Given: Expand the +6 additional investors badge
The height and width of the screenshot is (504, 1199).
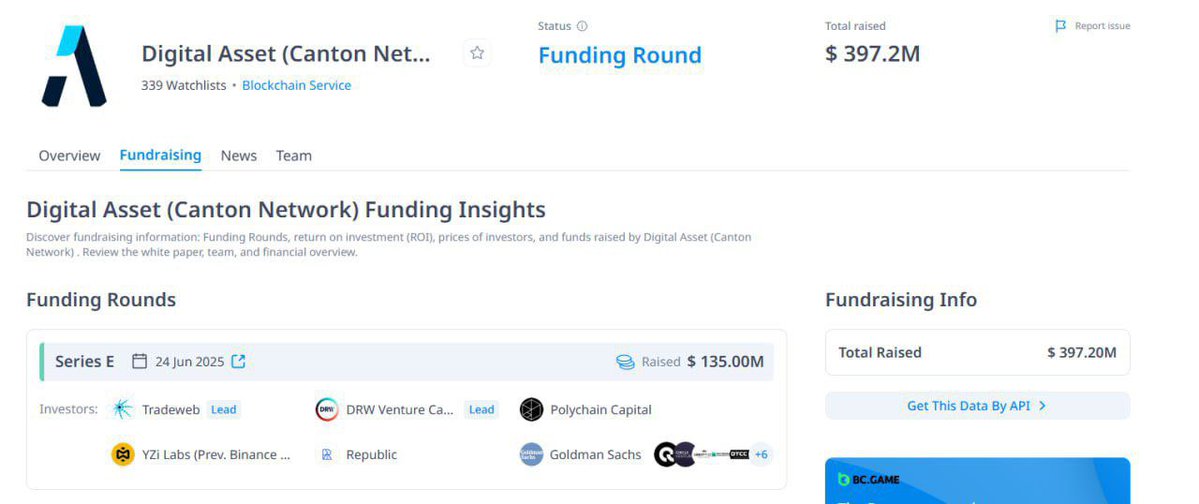Looking at the screenshot, I should pyautogui.click(x=761, y=454).
